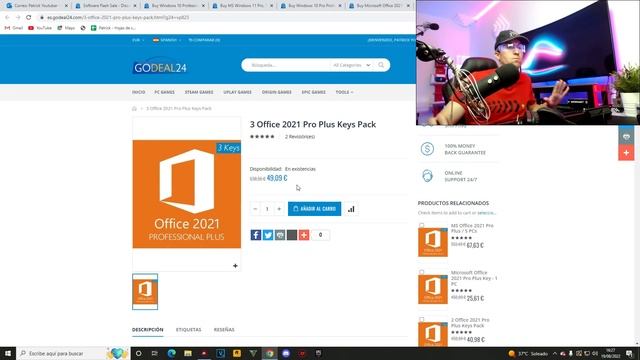This screenshot has width=640, height=360.
Task: Check the Microsoft Office 2021 Pro Plus Key 1 PC checkbox
Action: [x=422, y=272]
